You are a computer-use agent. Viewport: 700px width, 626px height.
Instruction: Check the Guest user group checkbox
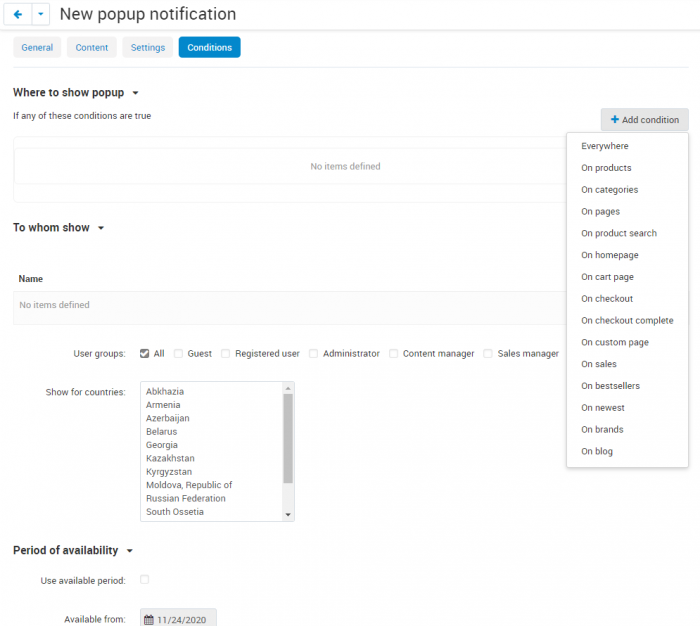click(x=178, y=354)
